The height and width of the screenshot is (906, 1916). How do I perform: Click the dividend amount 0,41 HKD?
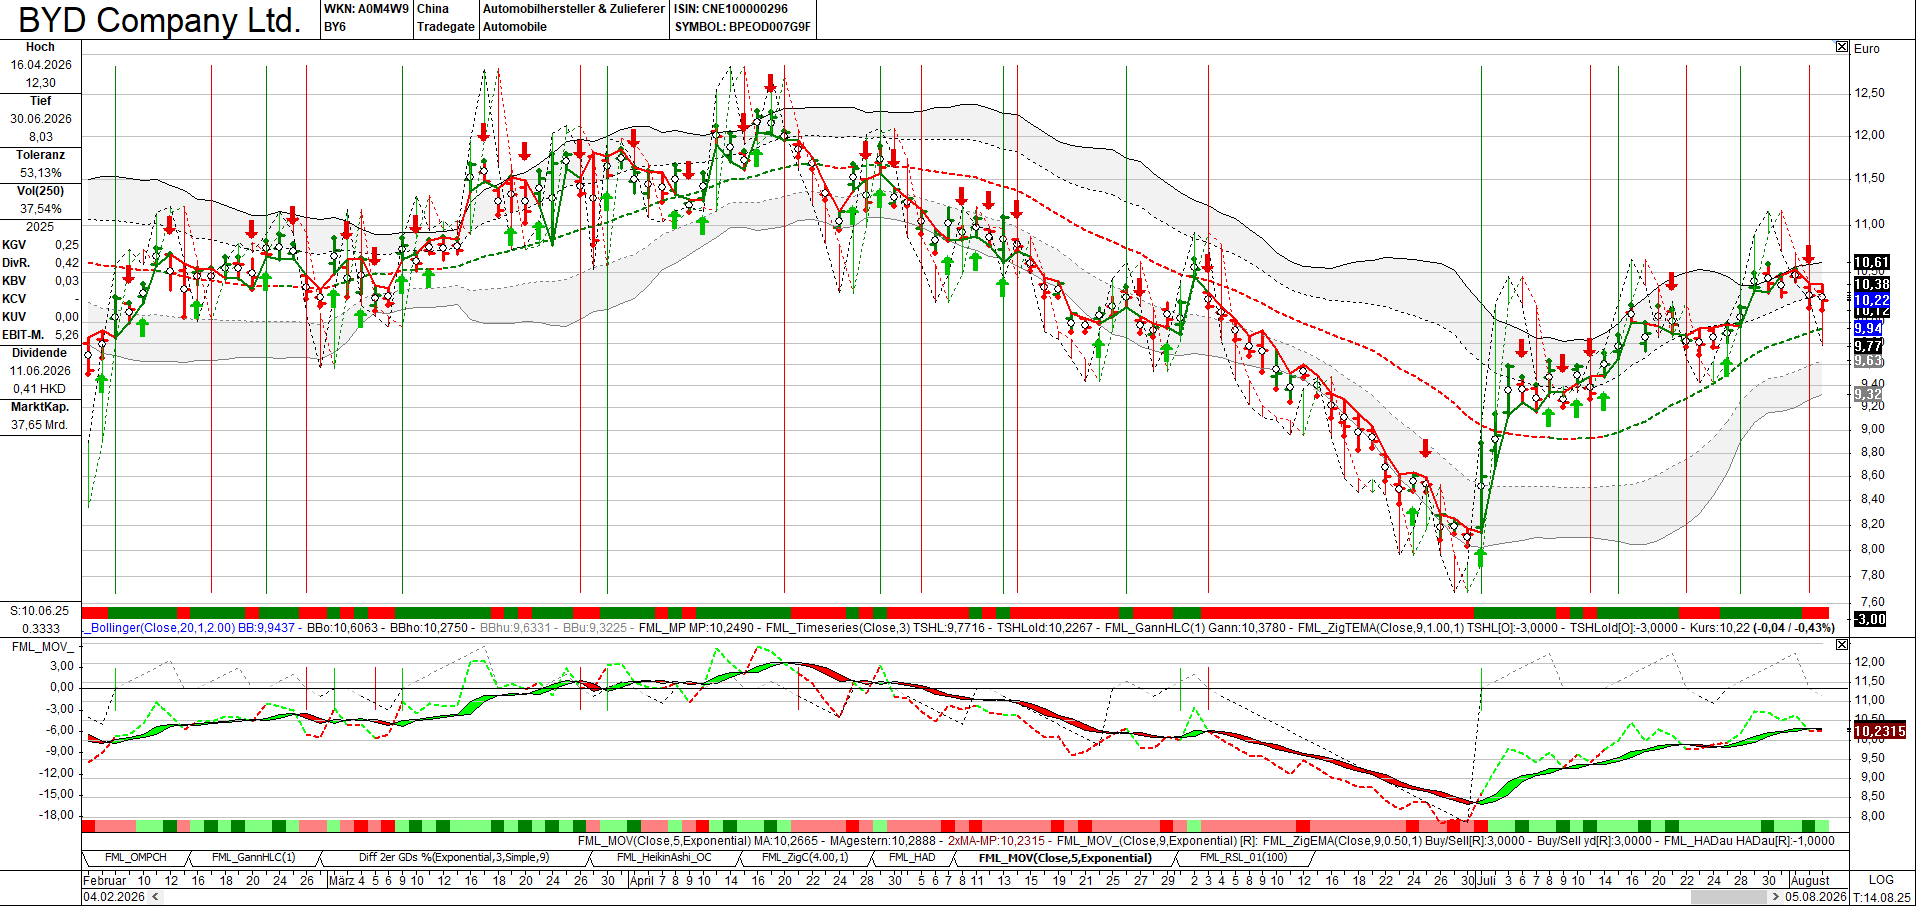40,389
